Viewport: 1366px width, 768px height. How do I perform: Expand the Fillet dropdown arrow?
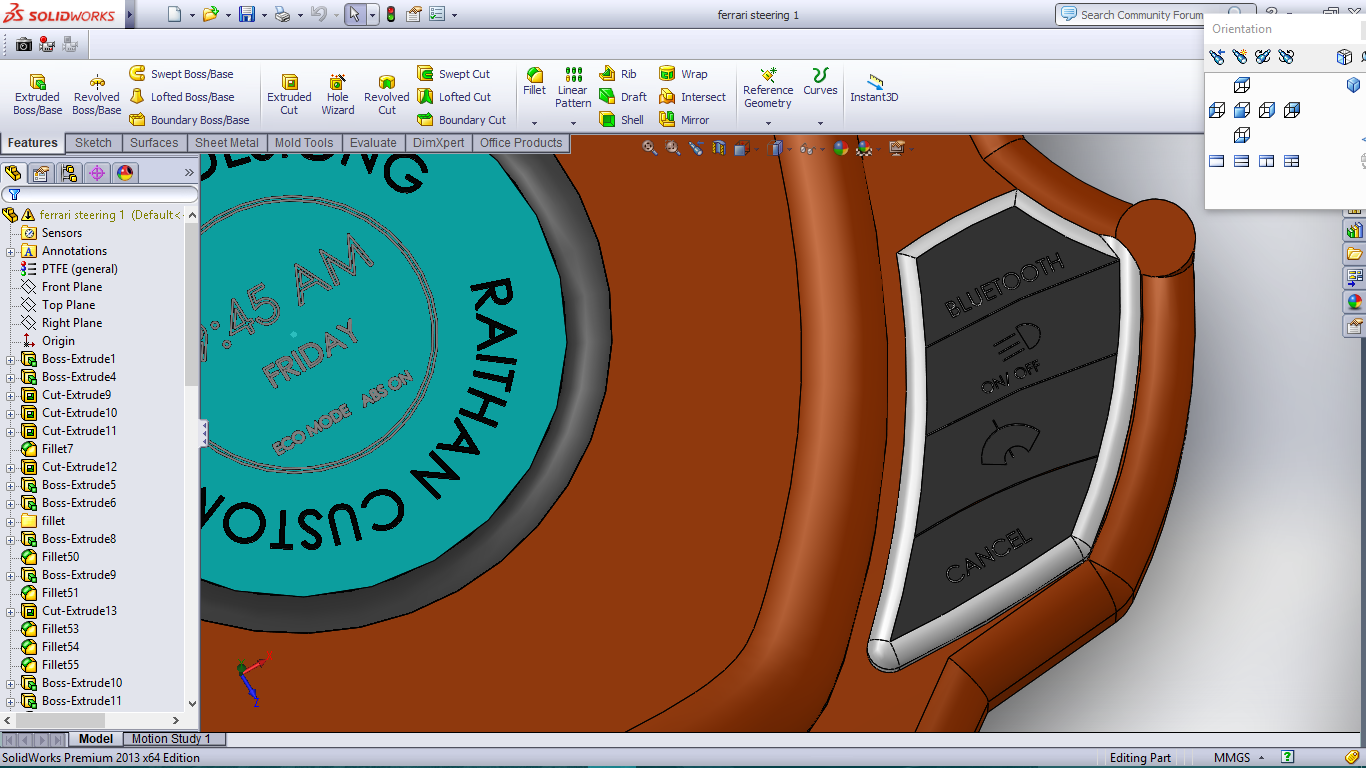[535, 123]
